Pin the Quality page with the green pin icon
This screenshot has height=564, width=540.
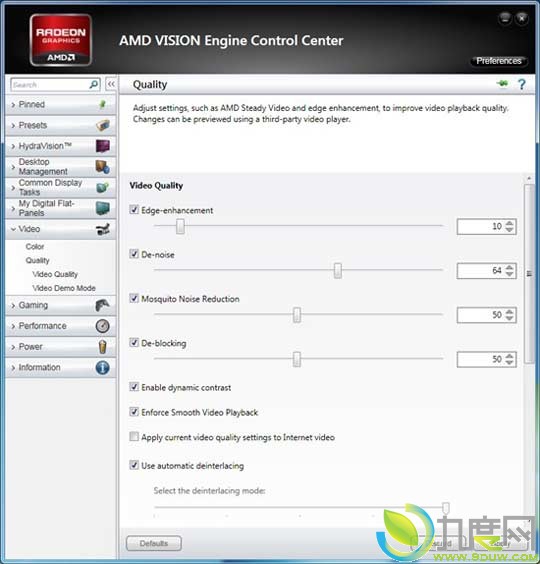tap(503, 84)
